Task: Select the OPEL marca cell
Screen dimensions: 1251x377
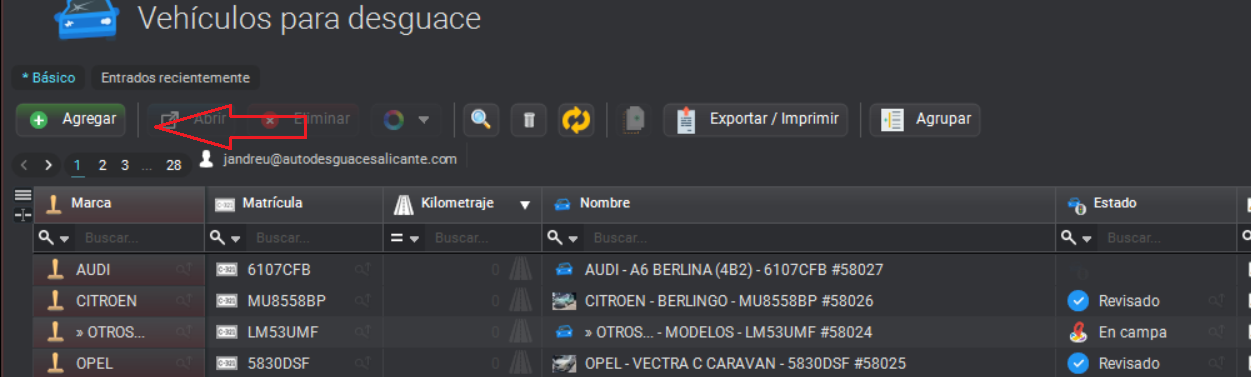Action: coord(120,363)
